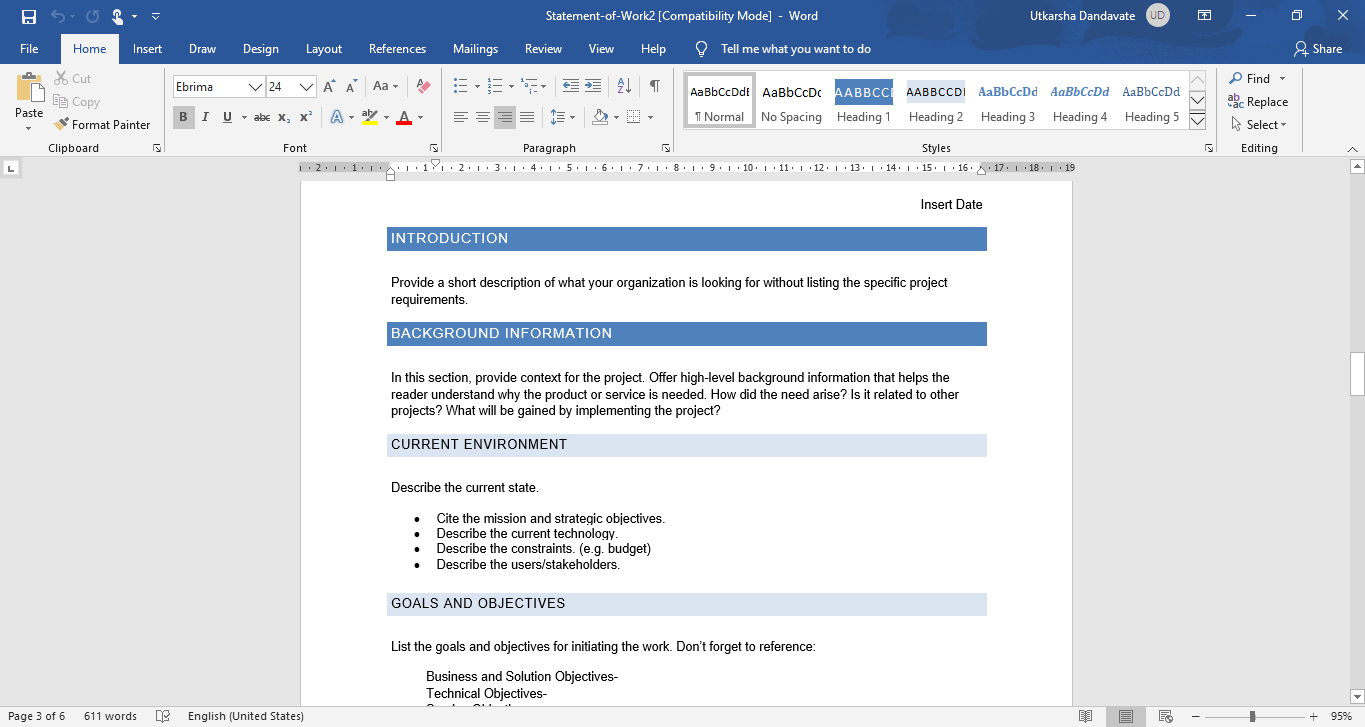Screen dimensions: 1365x727
Task: Click the Save icon in title bar
Action: [28, 16]
